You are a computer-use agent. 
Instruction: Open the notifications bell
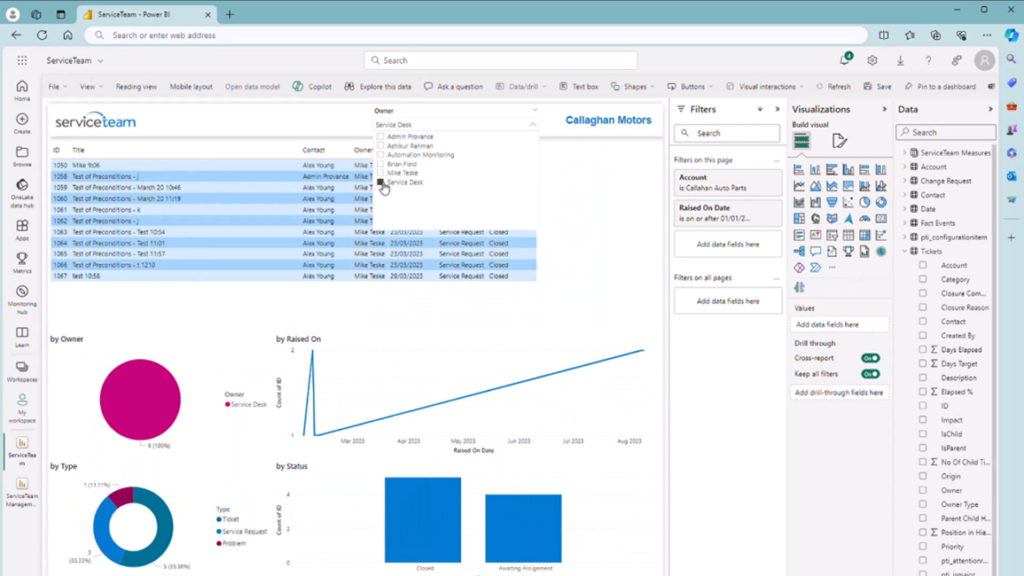[x=844, y=60]
